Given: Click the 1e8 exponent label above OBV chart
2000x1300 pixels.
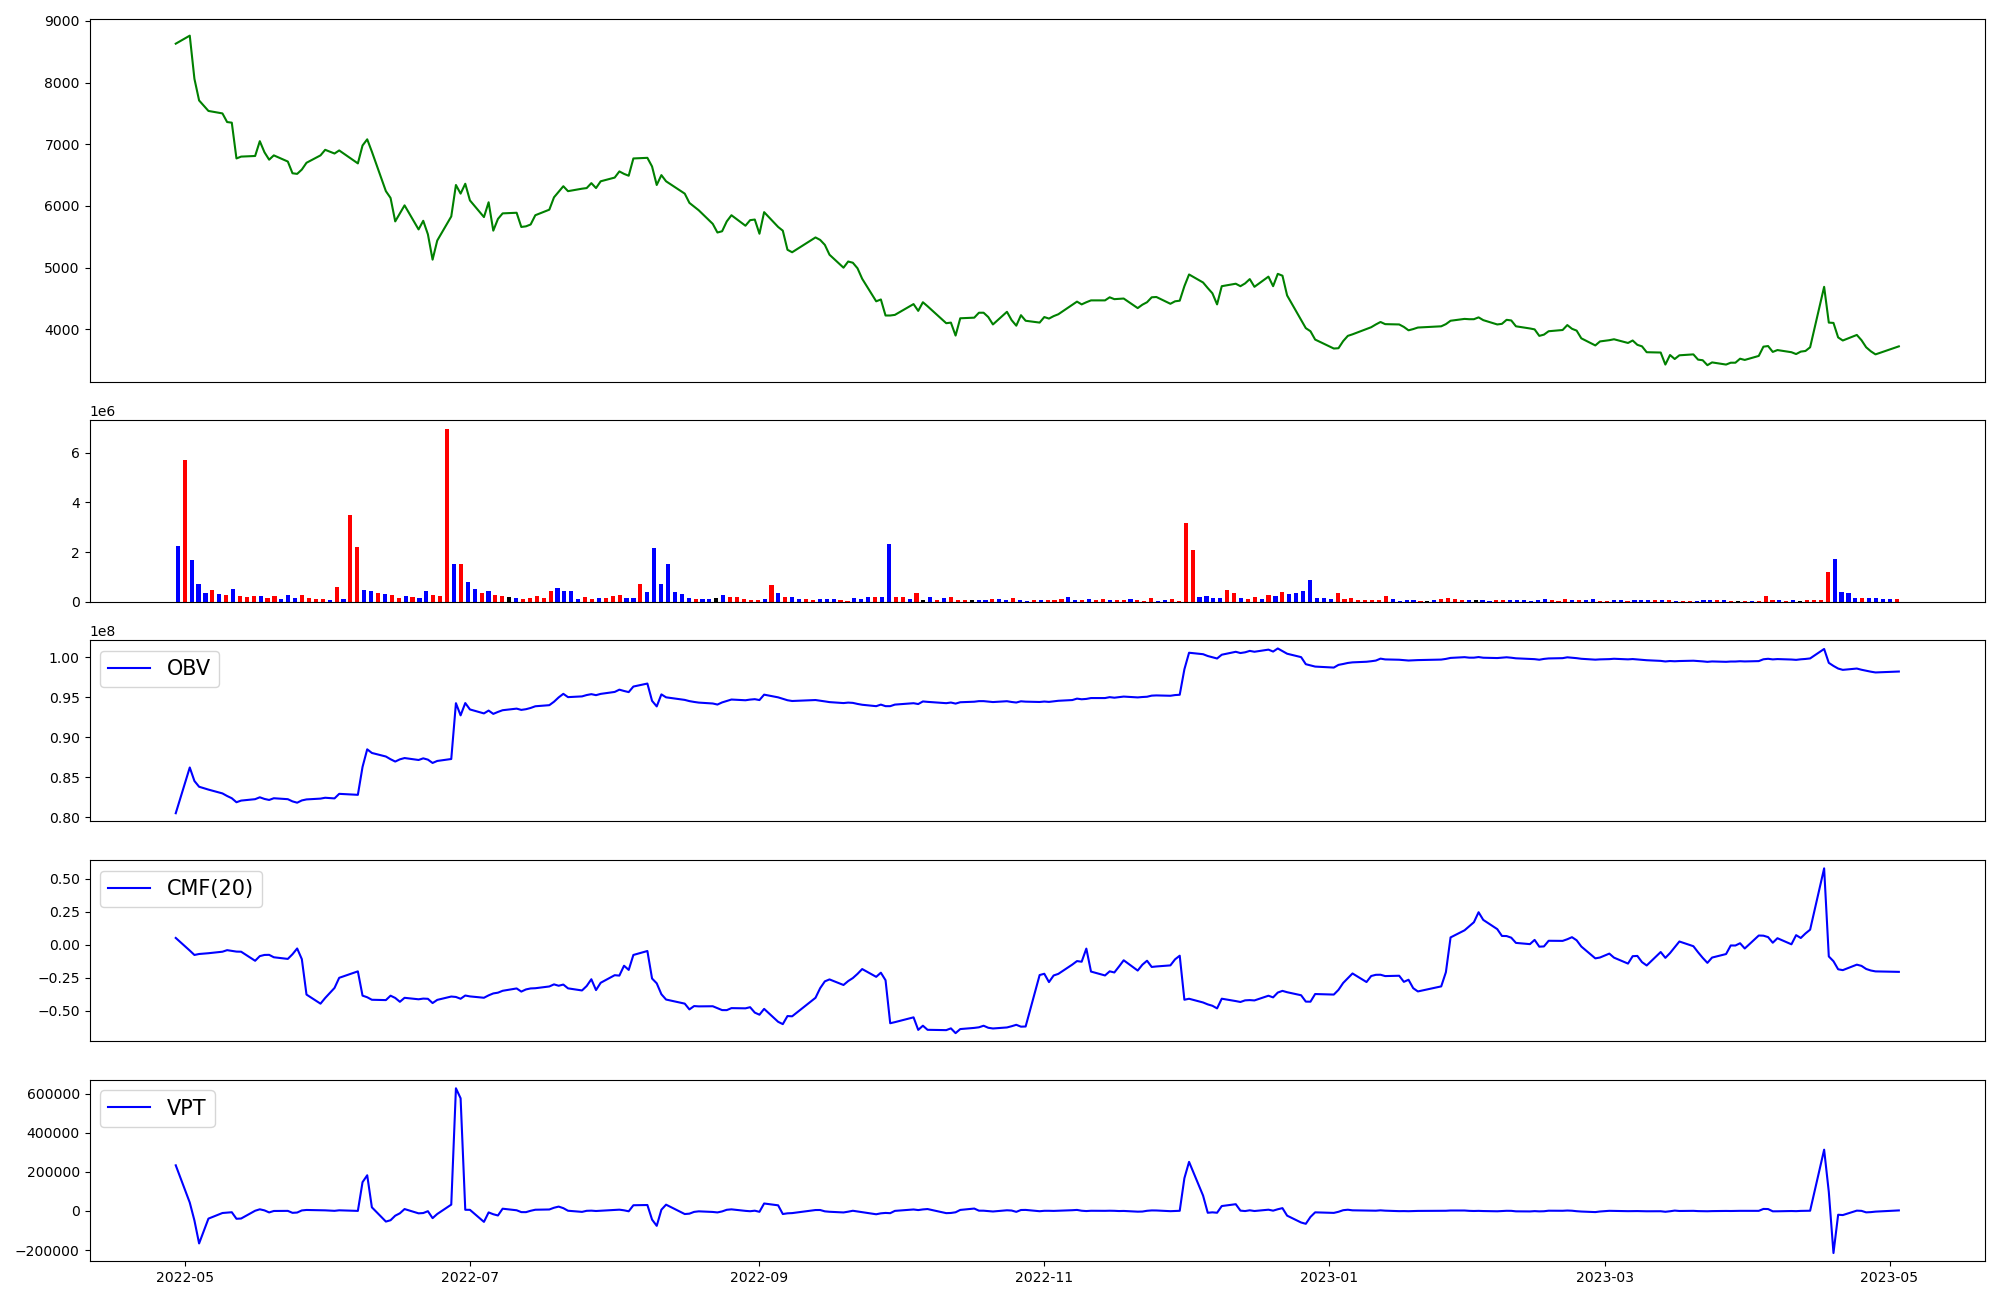Looking at the screenshot, I should pyautogui.click(x=102, y=631).
